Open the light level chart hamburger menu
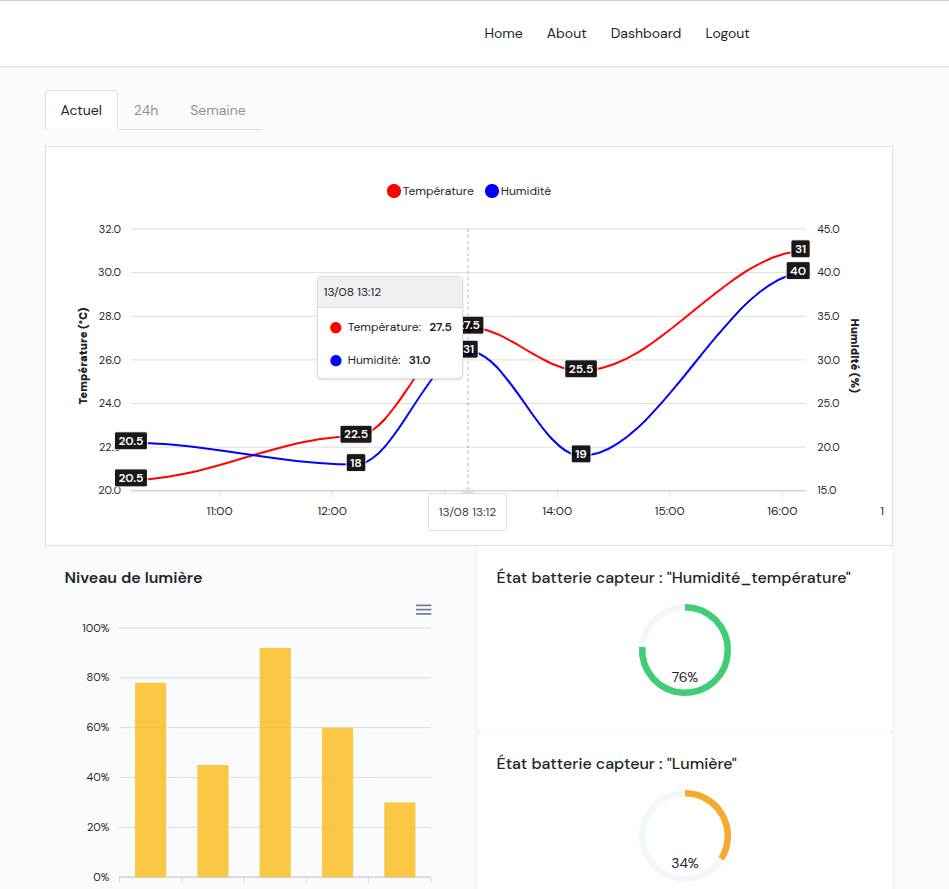 [x=423, y=609]
